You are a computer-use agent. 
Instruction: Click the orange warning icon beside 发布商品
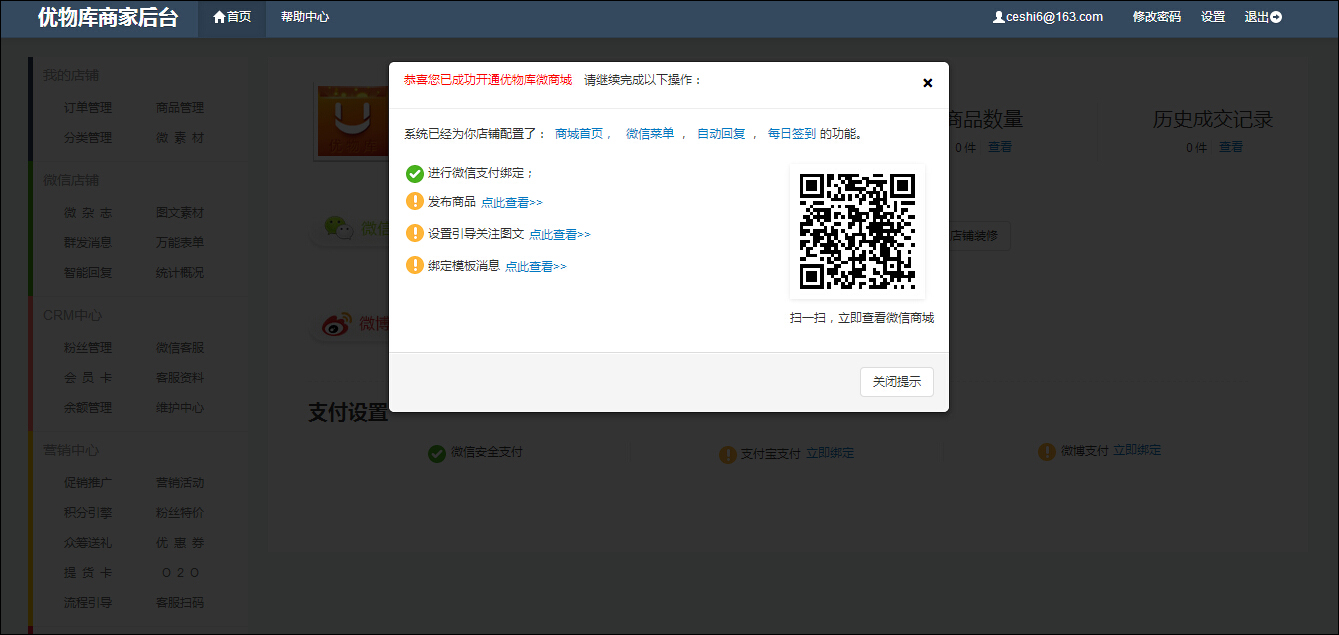pos(414,202)
